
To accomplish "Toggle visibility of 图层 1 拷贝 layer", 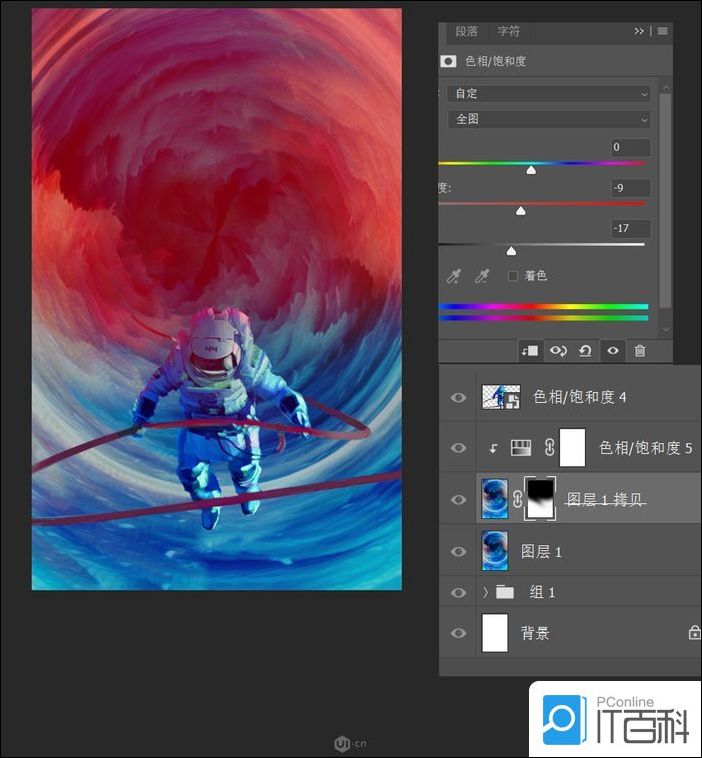I will tap(458, 499).
